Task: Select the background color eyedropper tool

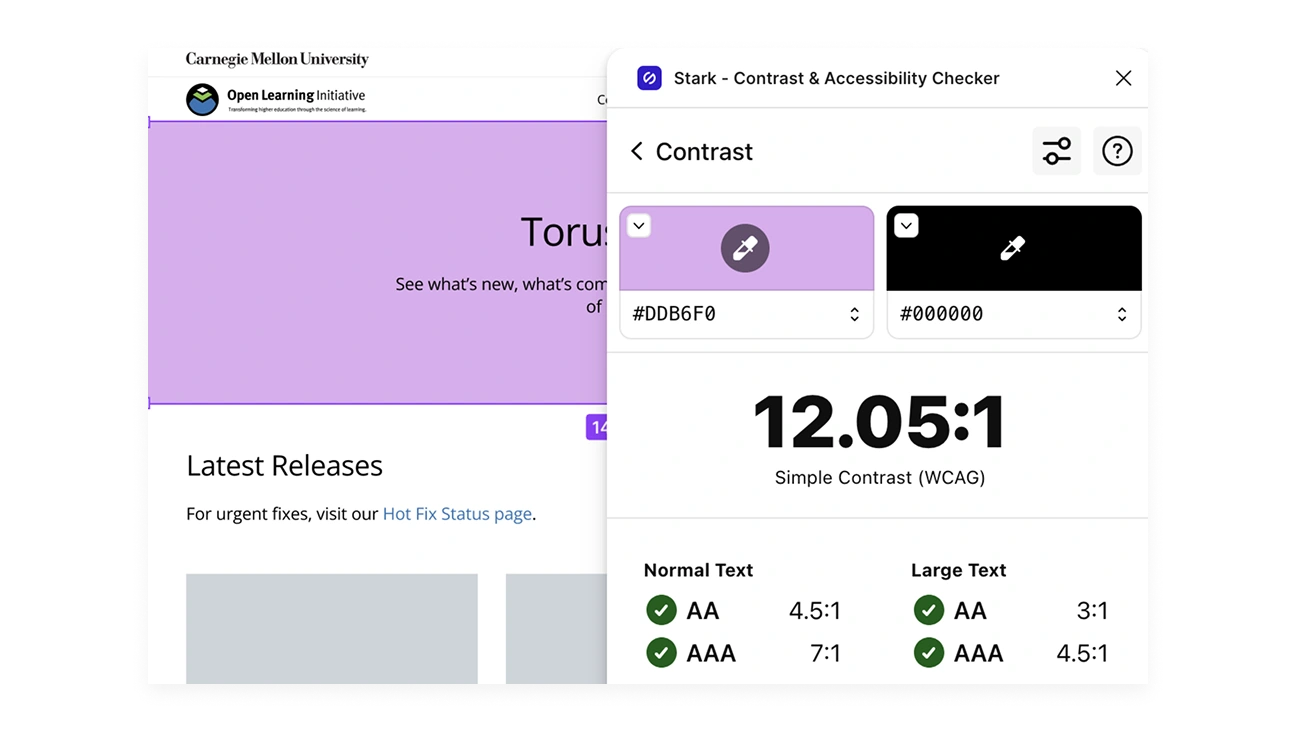Action: pos(1013,248)
